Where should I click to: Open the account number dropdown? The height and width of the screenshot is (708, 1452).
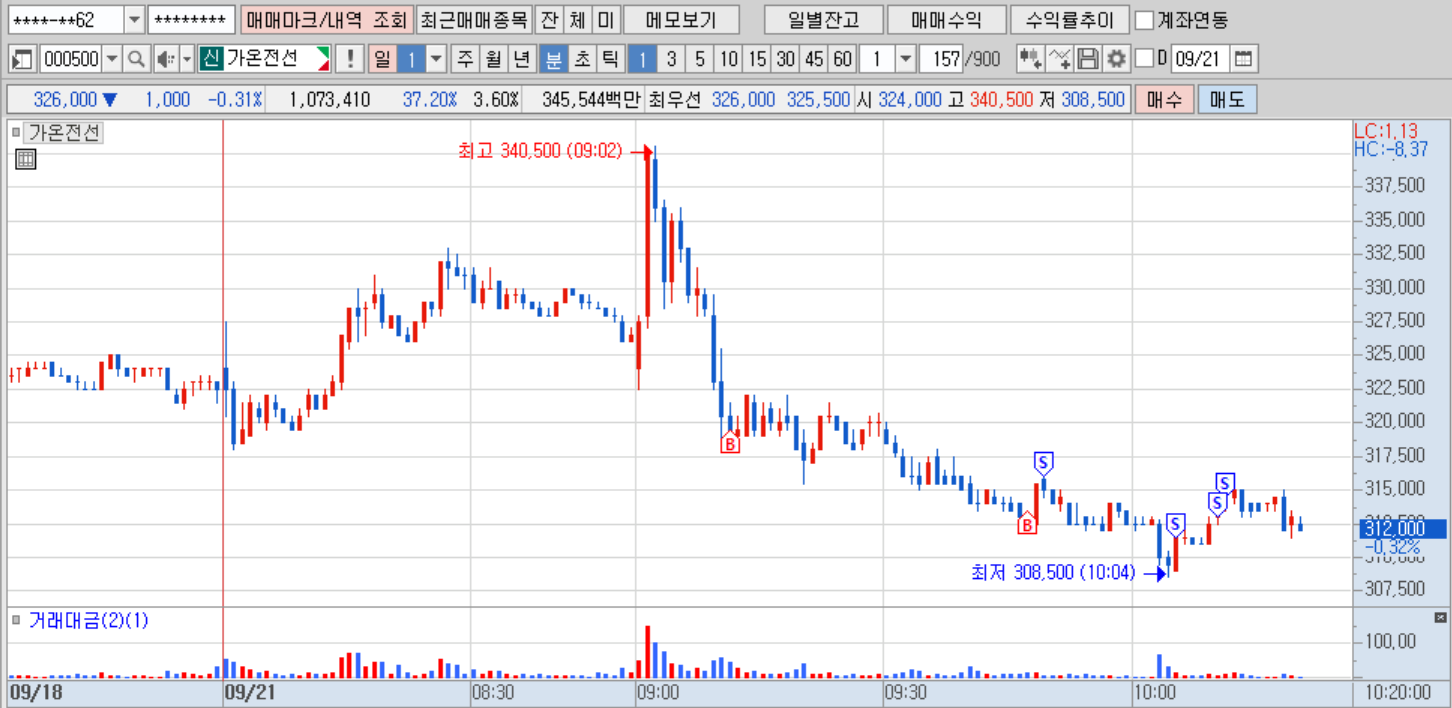point(134,20)
